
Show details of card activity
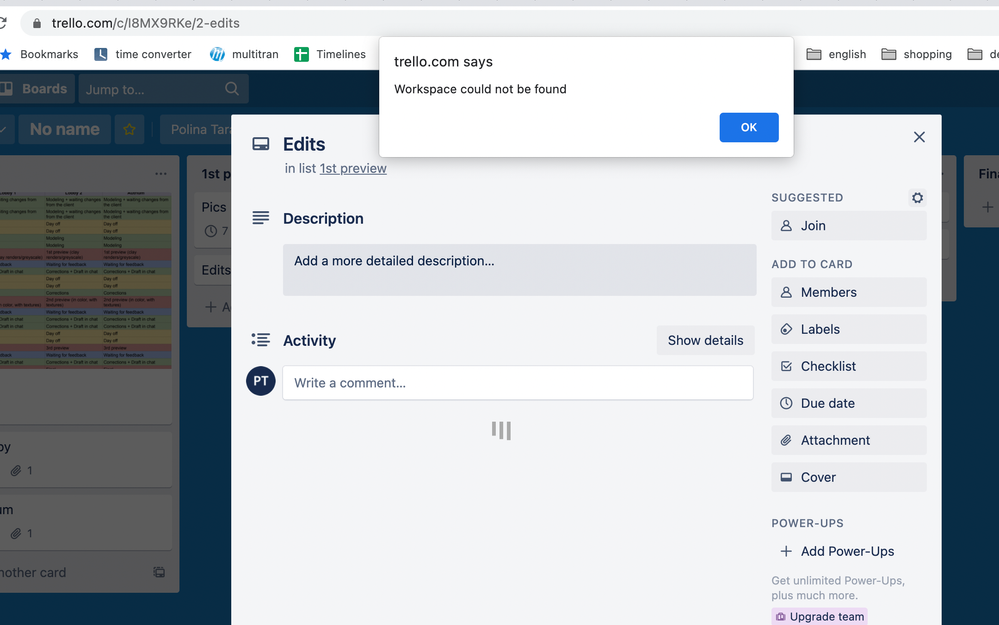click(x=705, y=340)
